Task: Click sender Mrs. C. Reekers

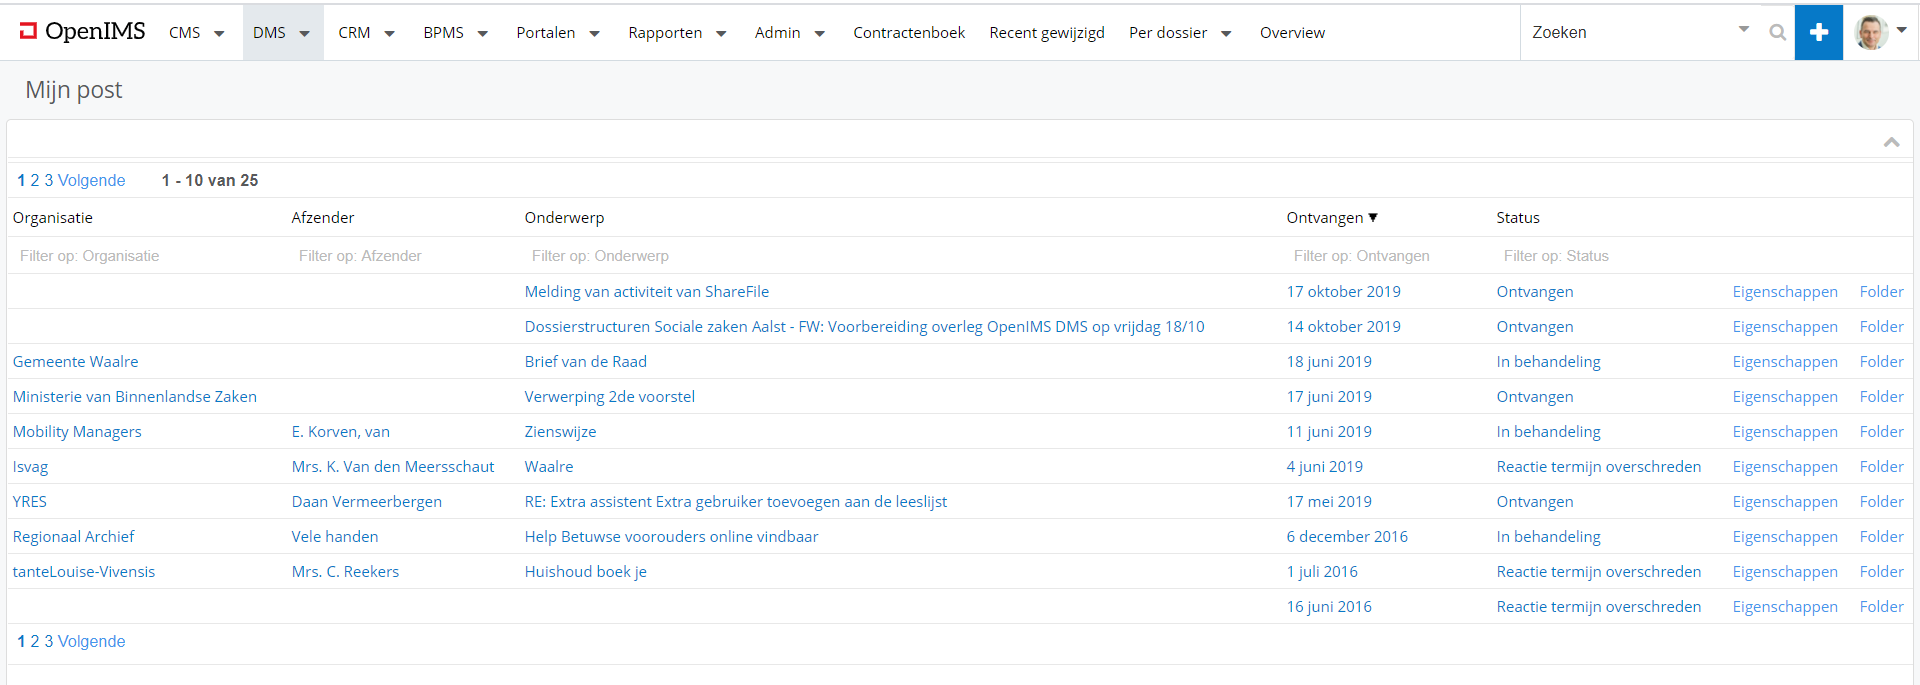Action: [x=345, y=572]
